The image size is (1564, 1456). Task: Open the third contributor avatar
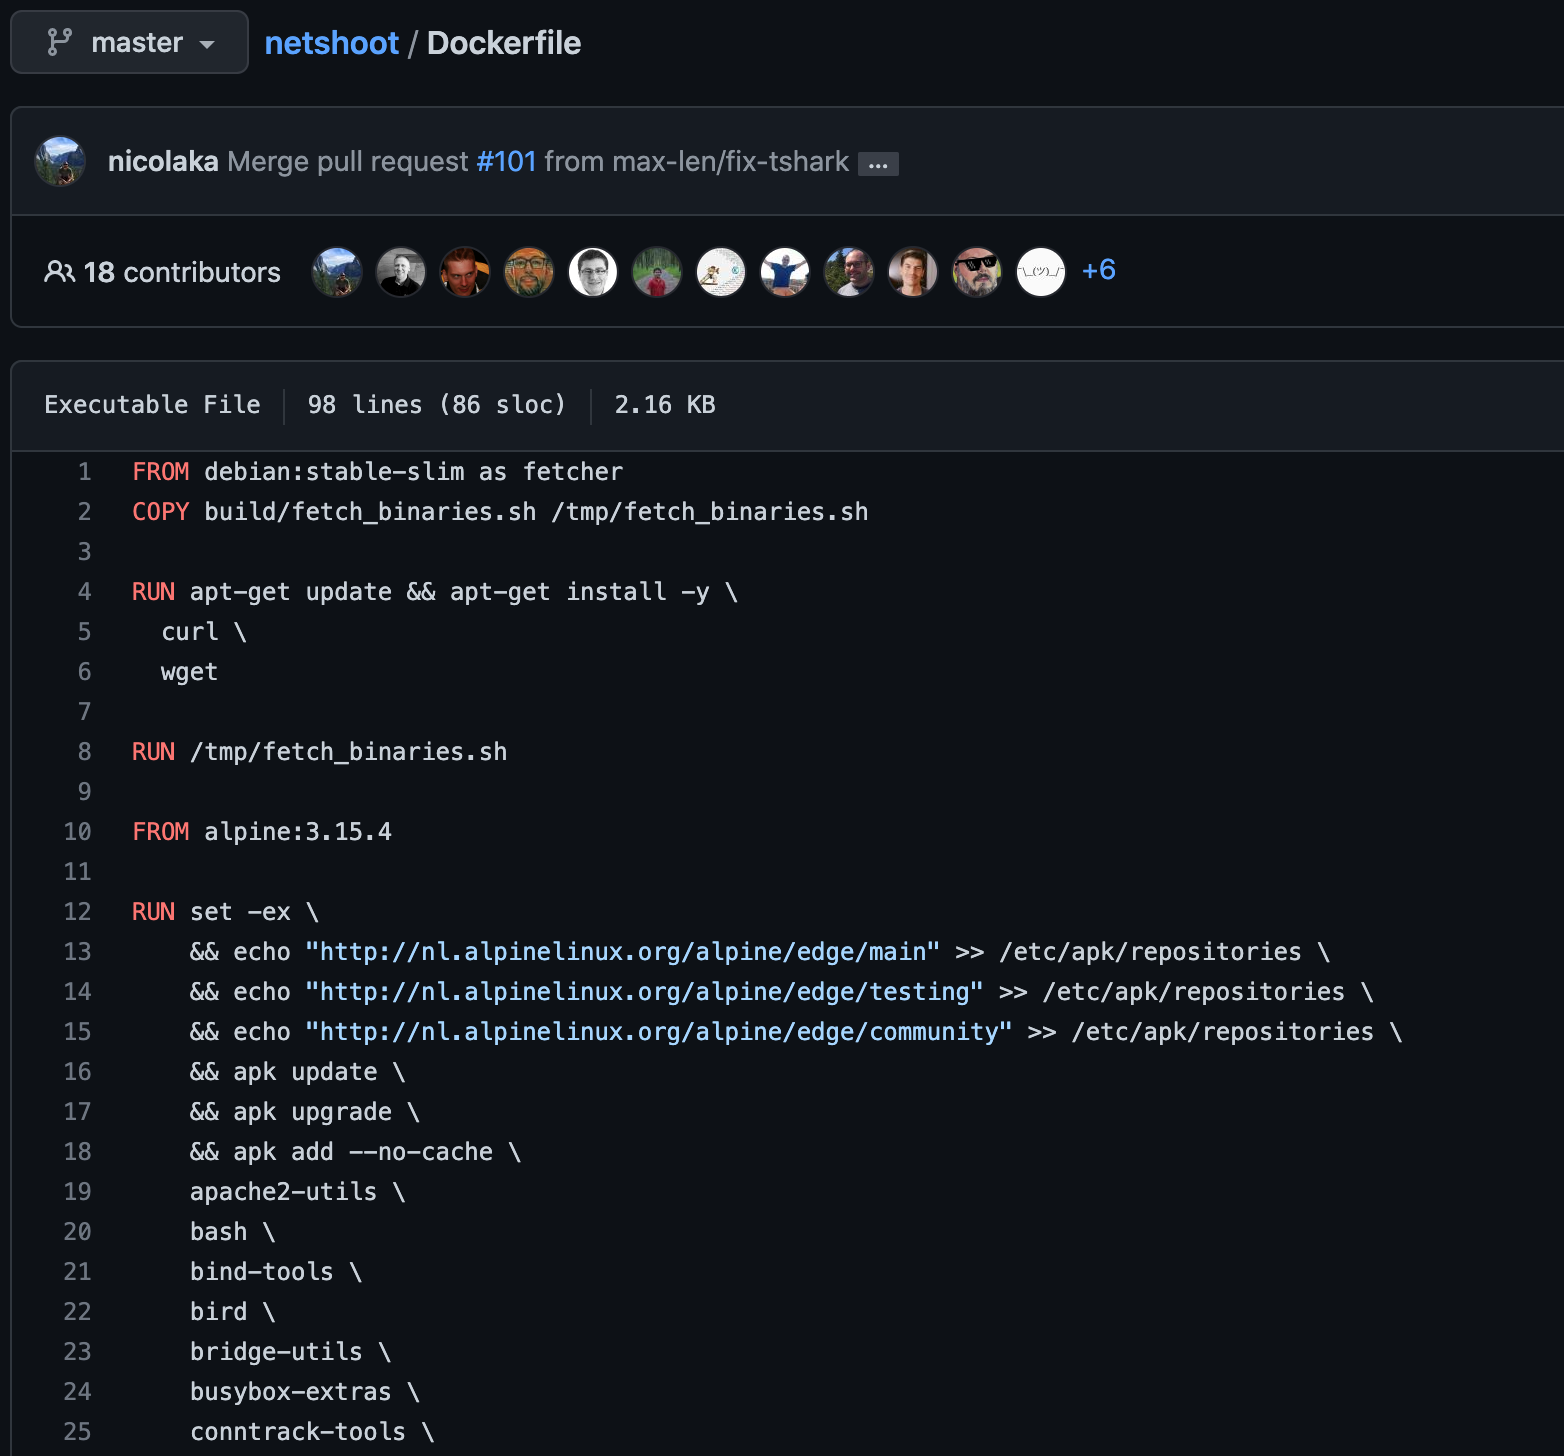click(465, 272)
